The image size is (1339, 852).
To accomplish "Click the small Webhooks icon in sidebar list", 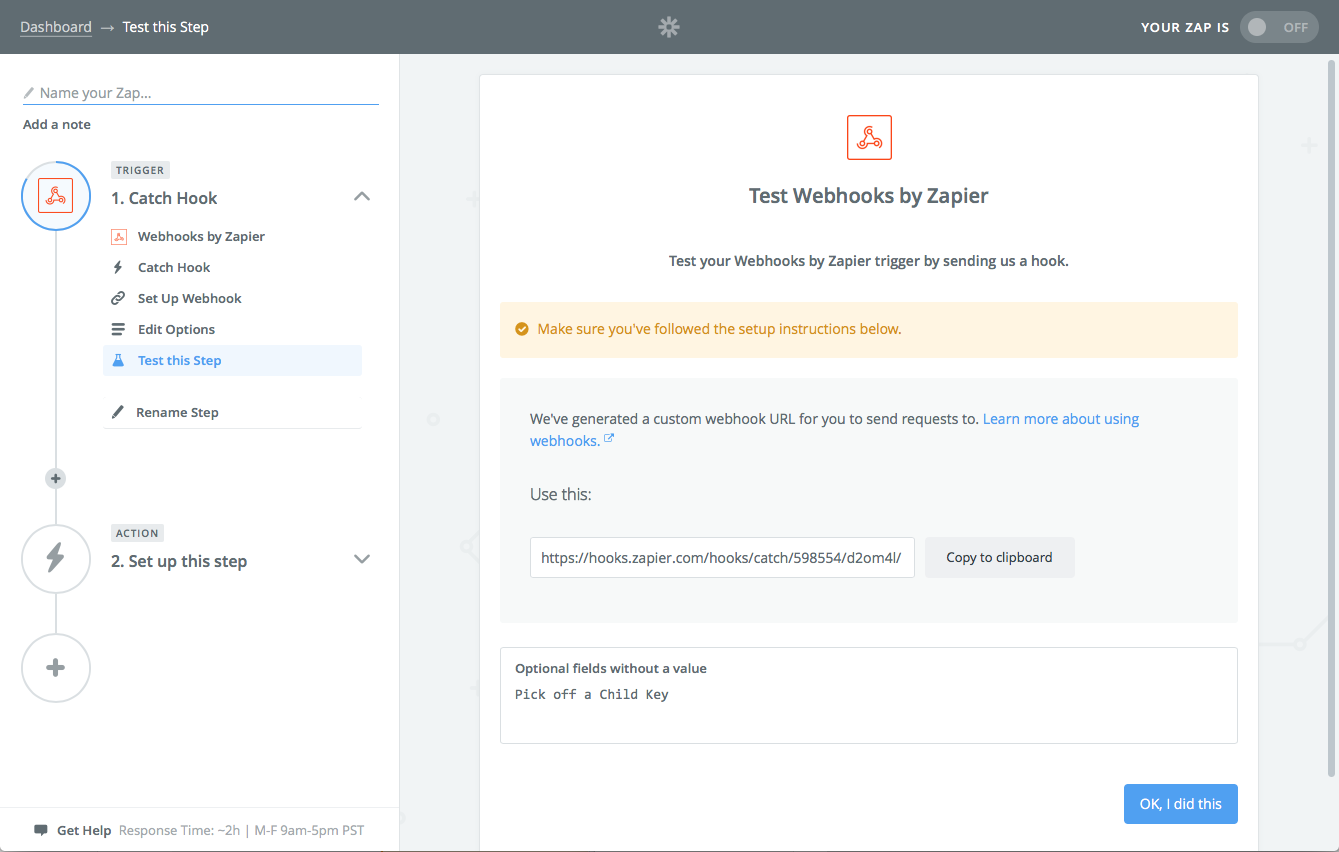I will coord(118,237).
